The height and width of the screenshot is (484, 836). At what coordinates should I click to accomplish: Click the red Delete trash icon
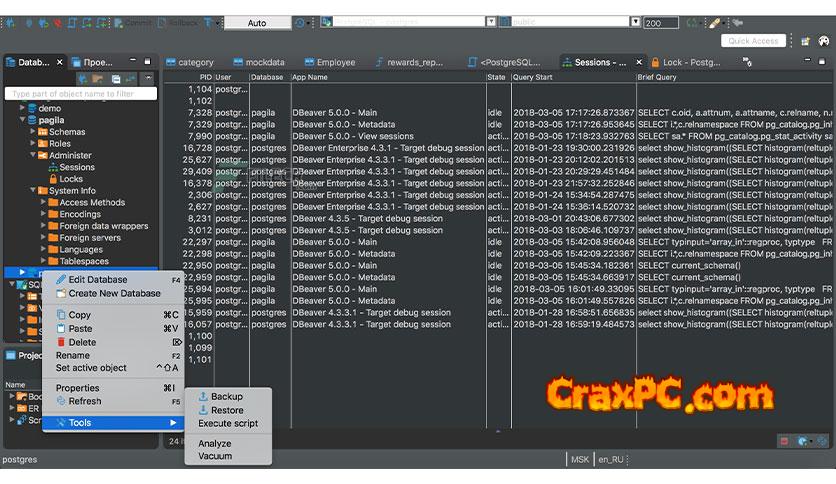tap(61, 342)
